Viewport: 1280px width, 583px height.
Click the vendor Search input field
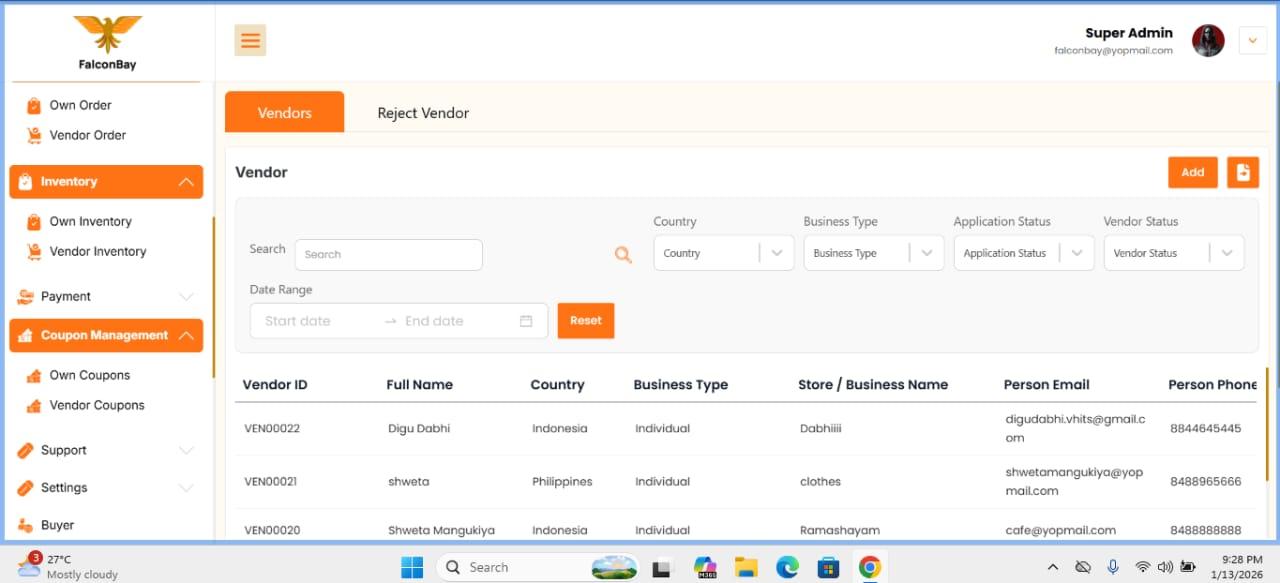pyautogui.click(x=389, y=255)
